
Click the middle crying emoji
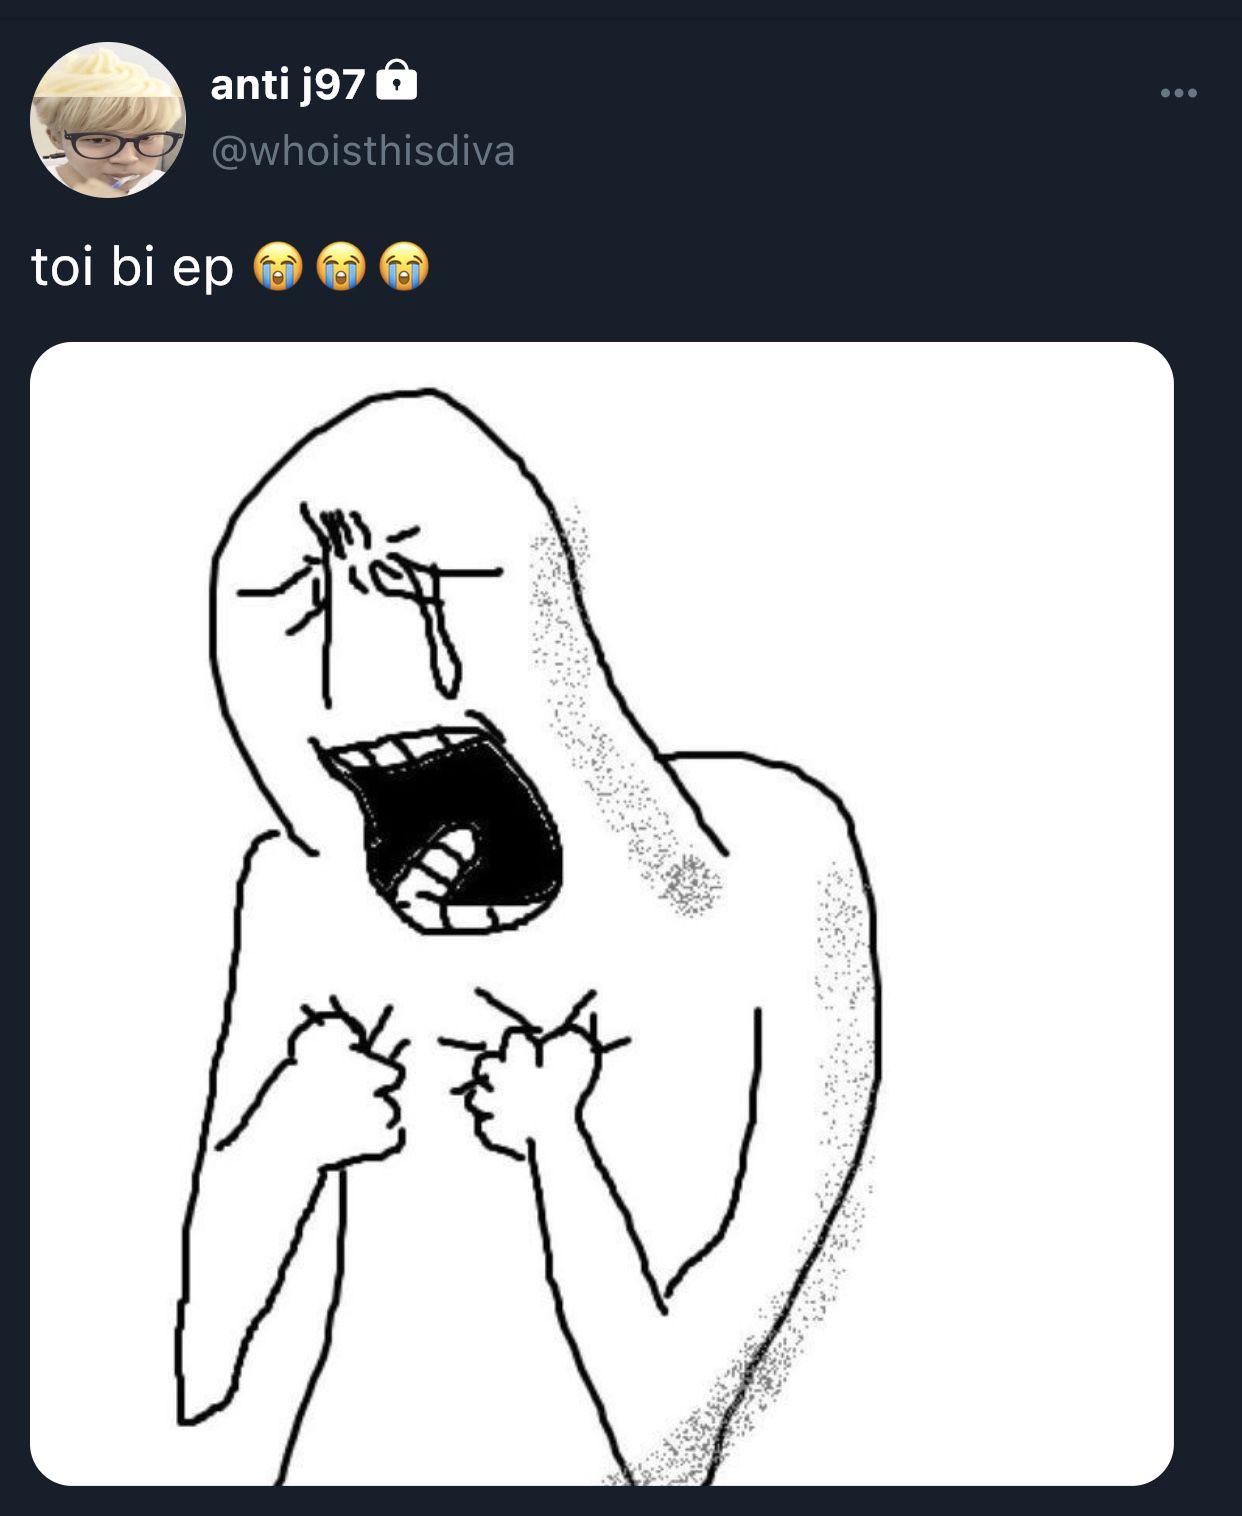(x=341, y=267)
